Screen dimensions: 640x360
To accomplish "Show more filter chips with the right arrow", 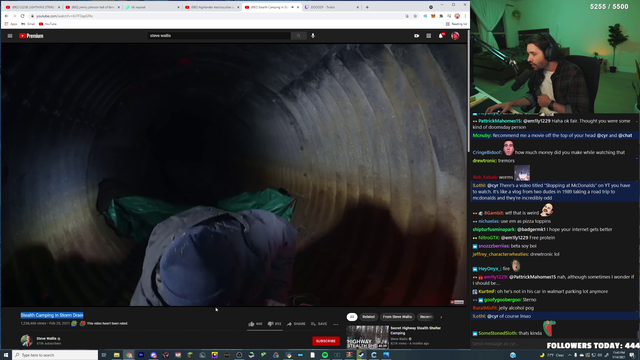I will [441, 317].
